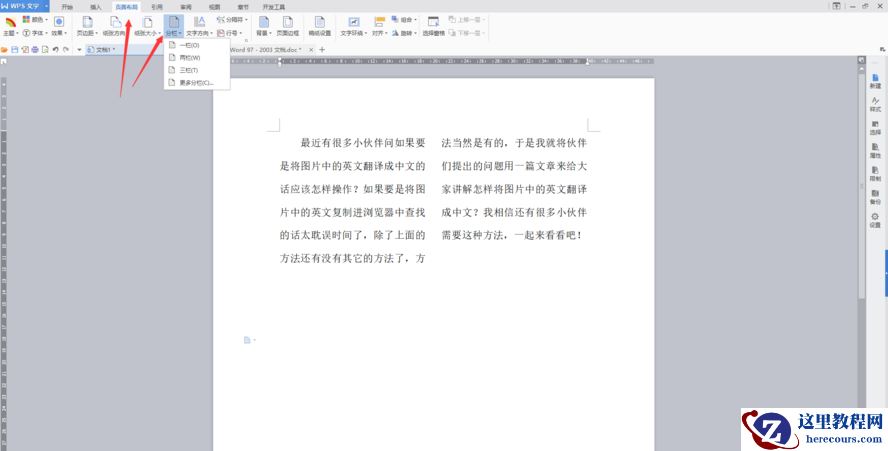
Task: Close the Word 97-2003 文档.doc tab
Action: tap(311, 50)
